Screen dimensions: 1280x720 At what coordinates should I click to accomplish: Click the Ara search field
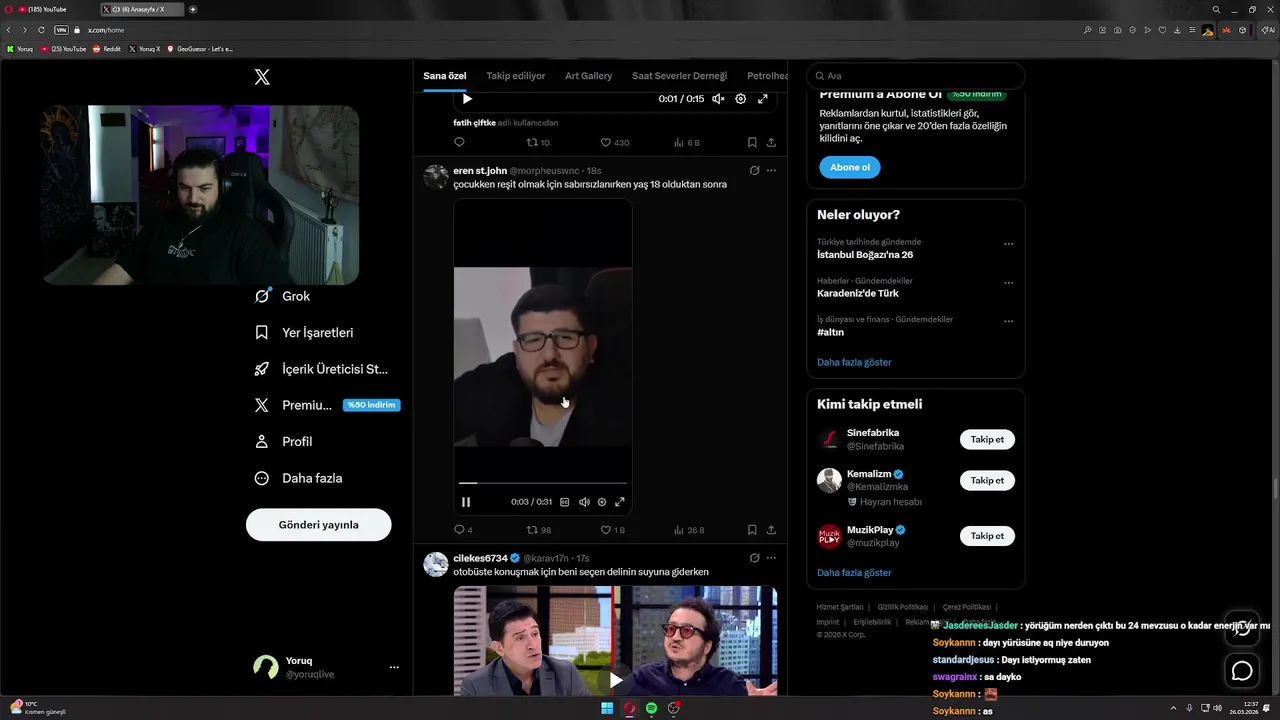coord(916,76)
